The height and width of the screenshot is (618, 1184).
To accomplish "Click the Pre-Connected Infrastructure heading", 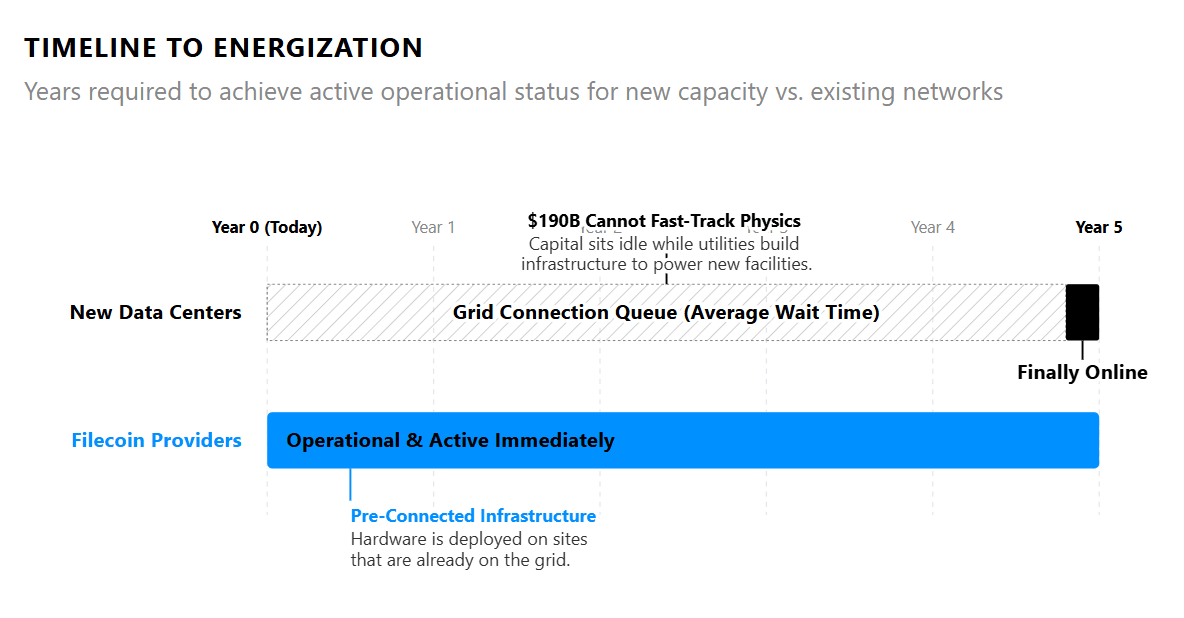I will click(x=473, y=516).
